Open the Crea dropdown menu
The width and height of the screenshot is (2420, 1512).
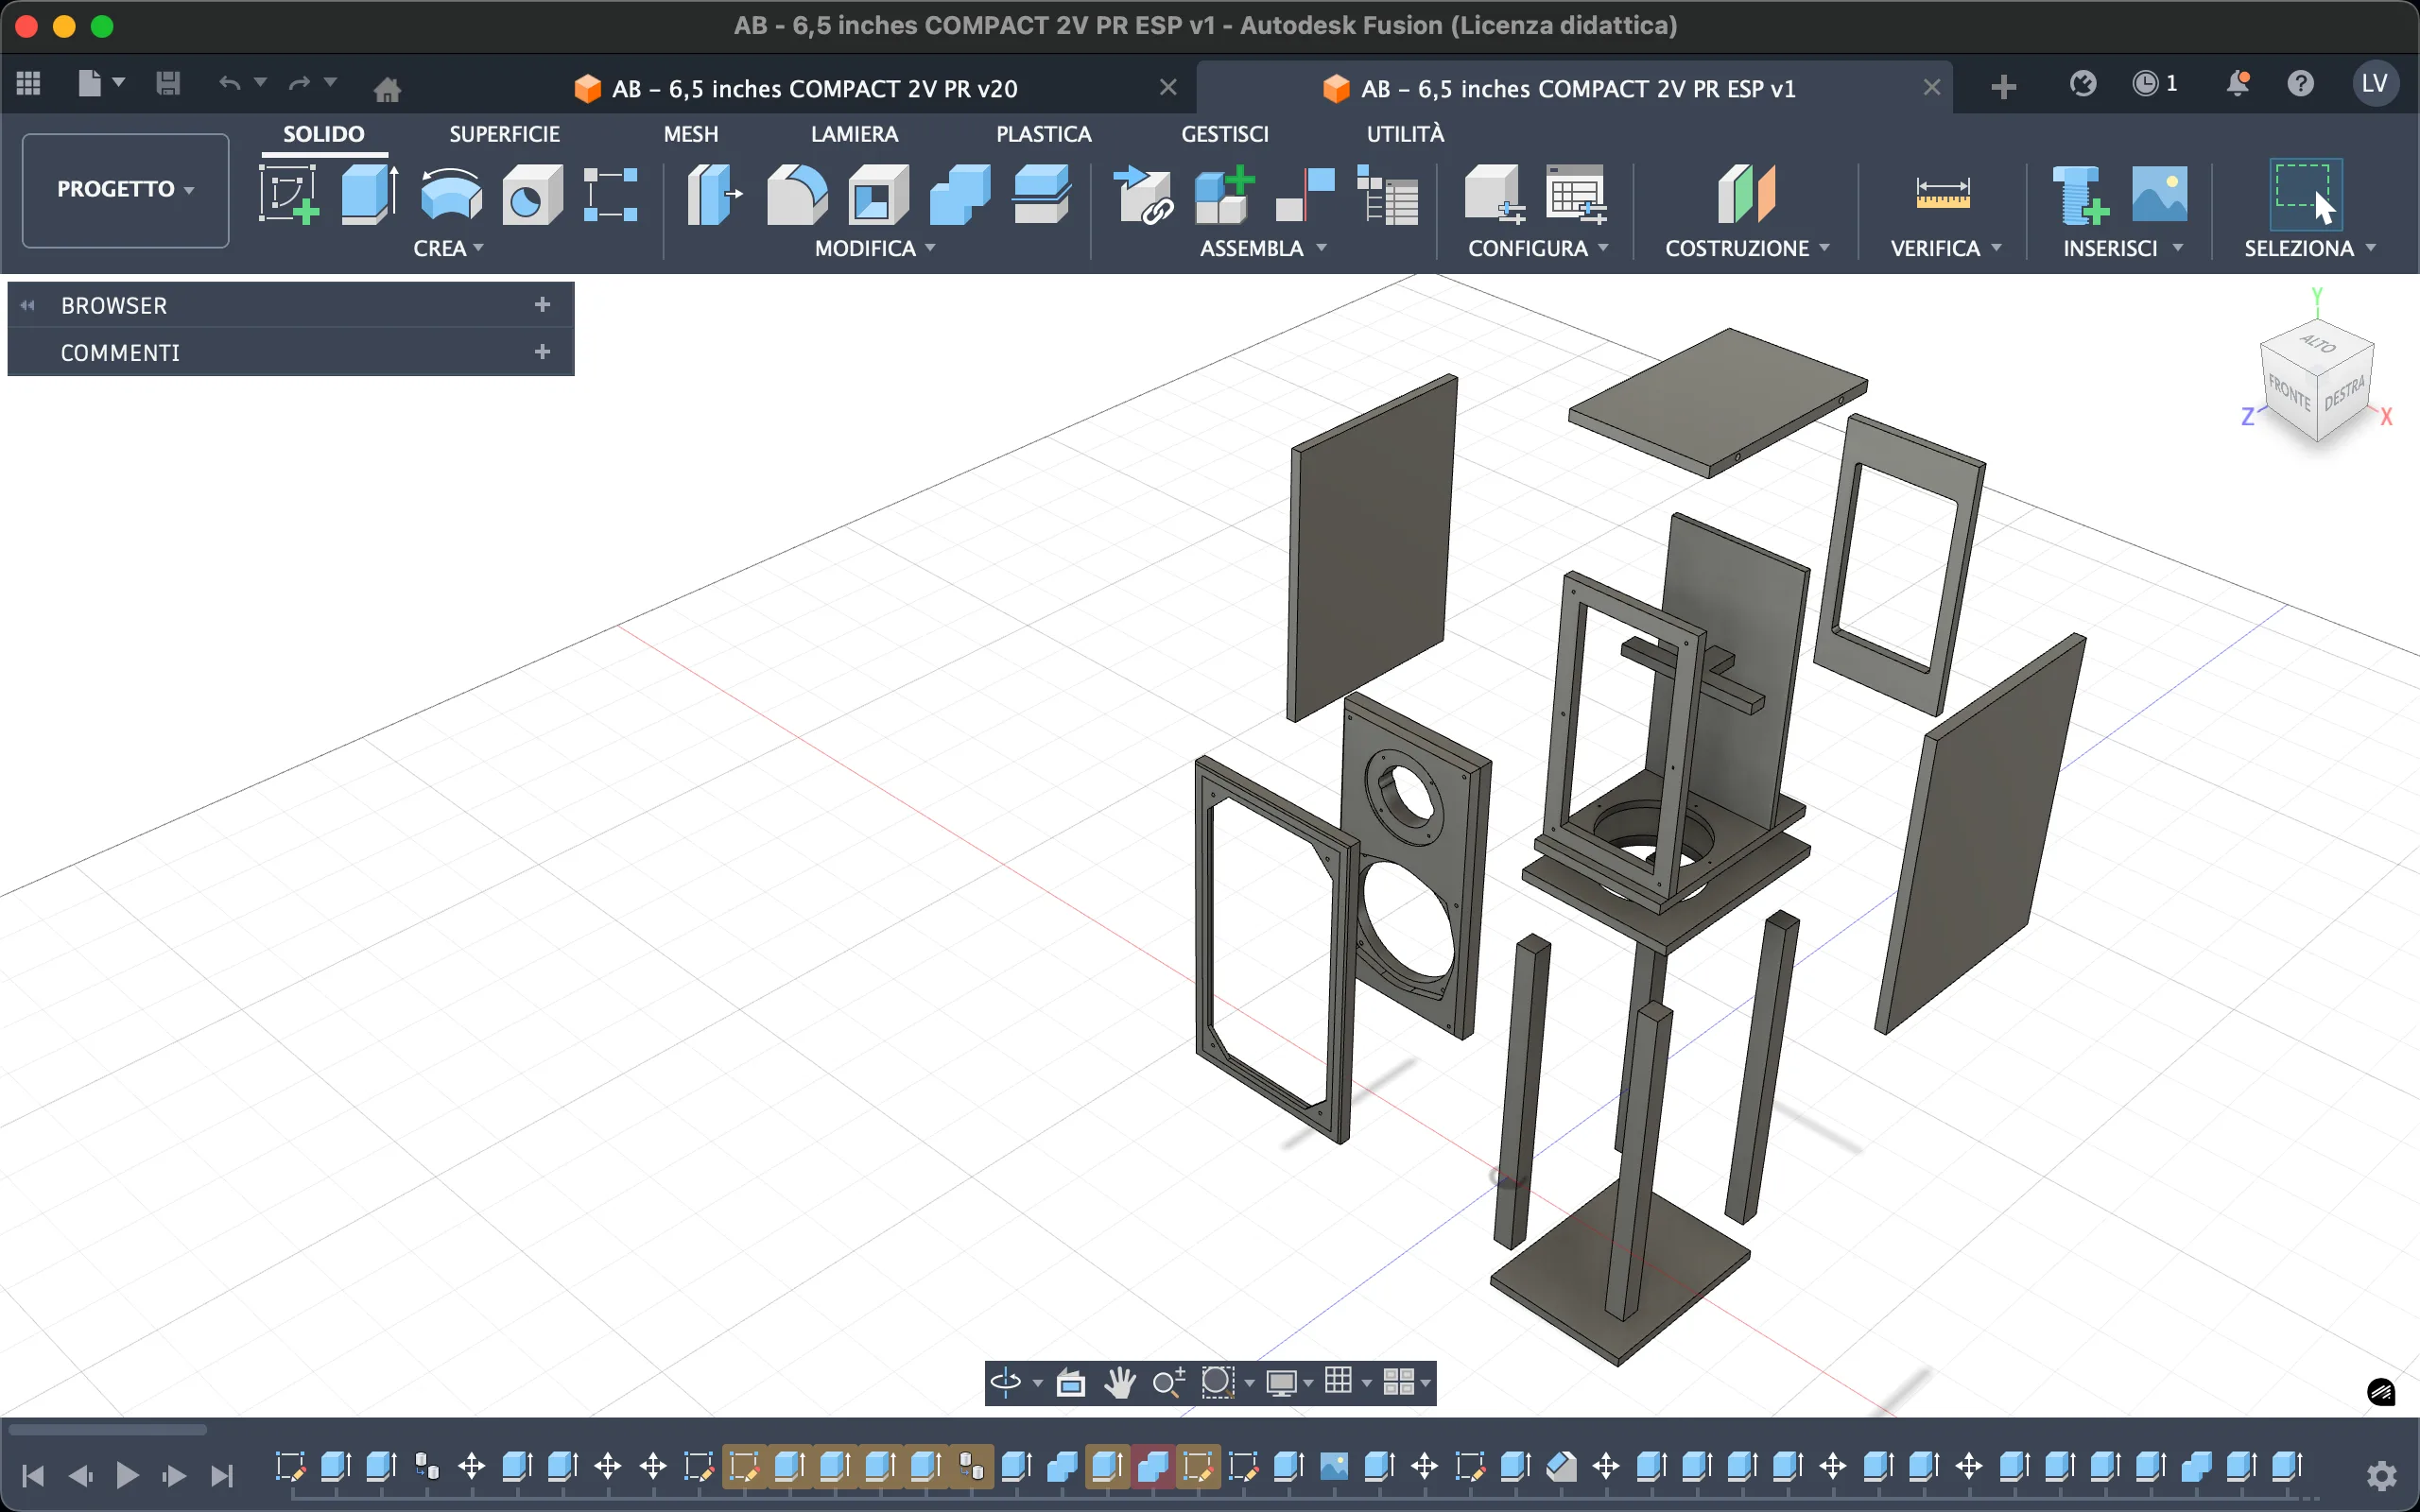448,248
